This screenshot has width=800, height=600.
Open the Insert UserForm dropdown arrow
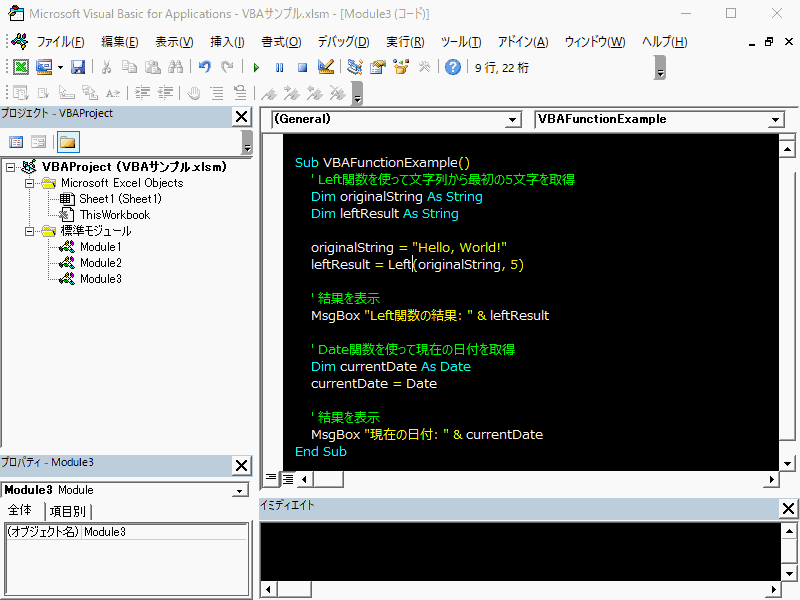click(60, 67)
